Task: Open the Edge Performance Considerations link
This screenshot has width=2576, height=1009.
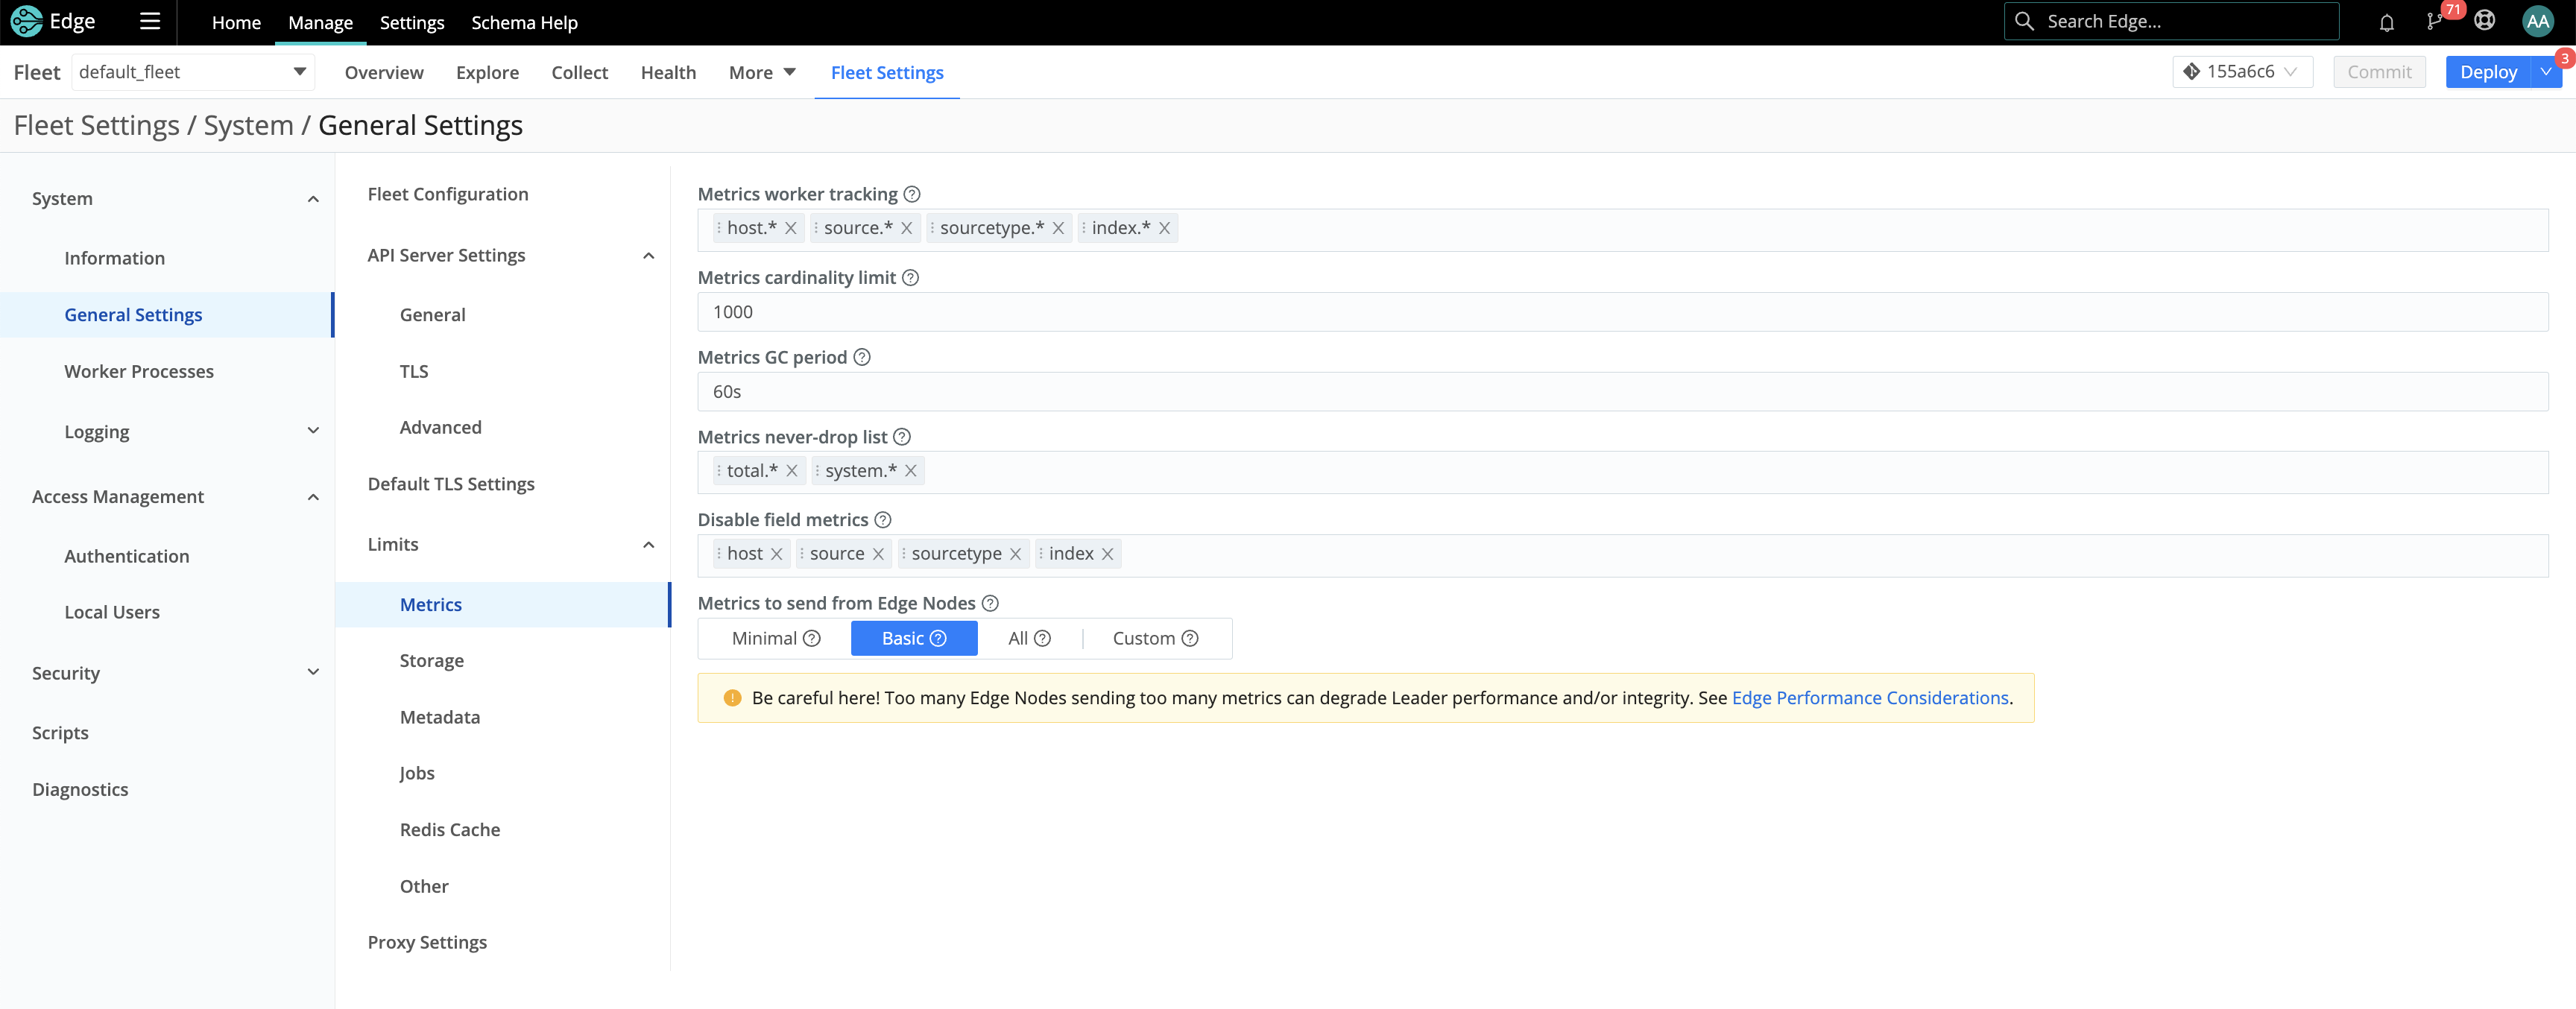Action: (1869, 698)
